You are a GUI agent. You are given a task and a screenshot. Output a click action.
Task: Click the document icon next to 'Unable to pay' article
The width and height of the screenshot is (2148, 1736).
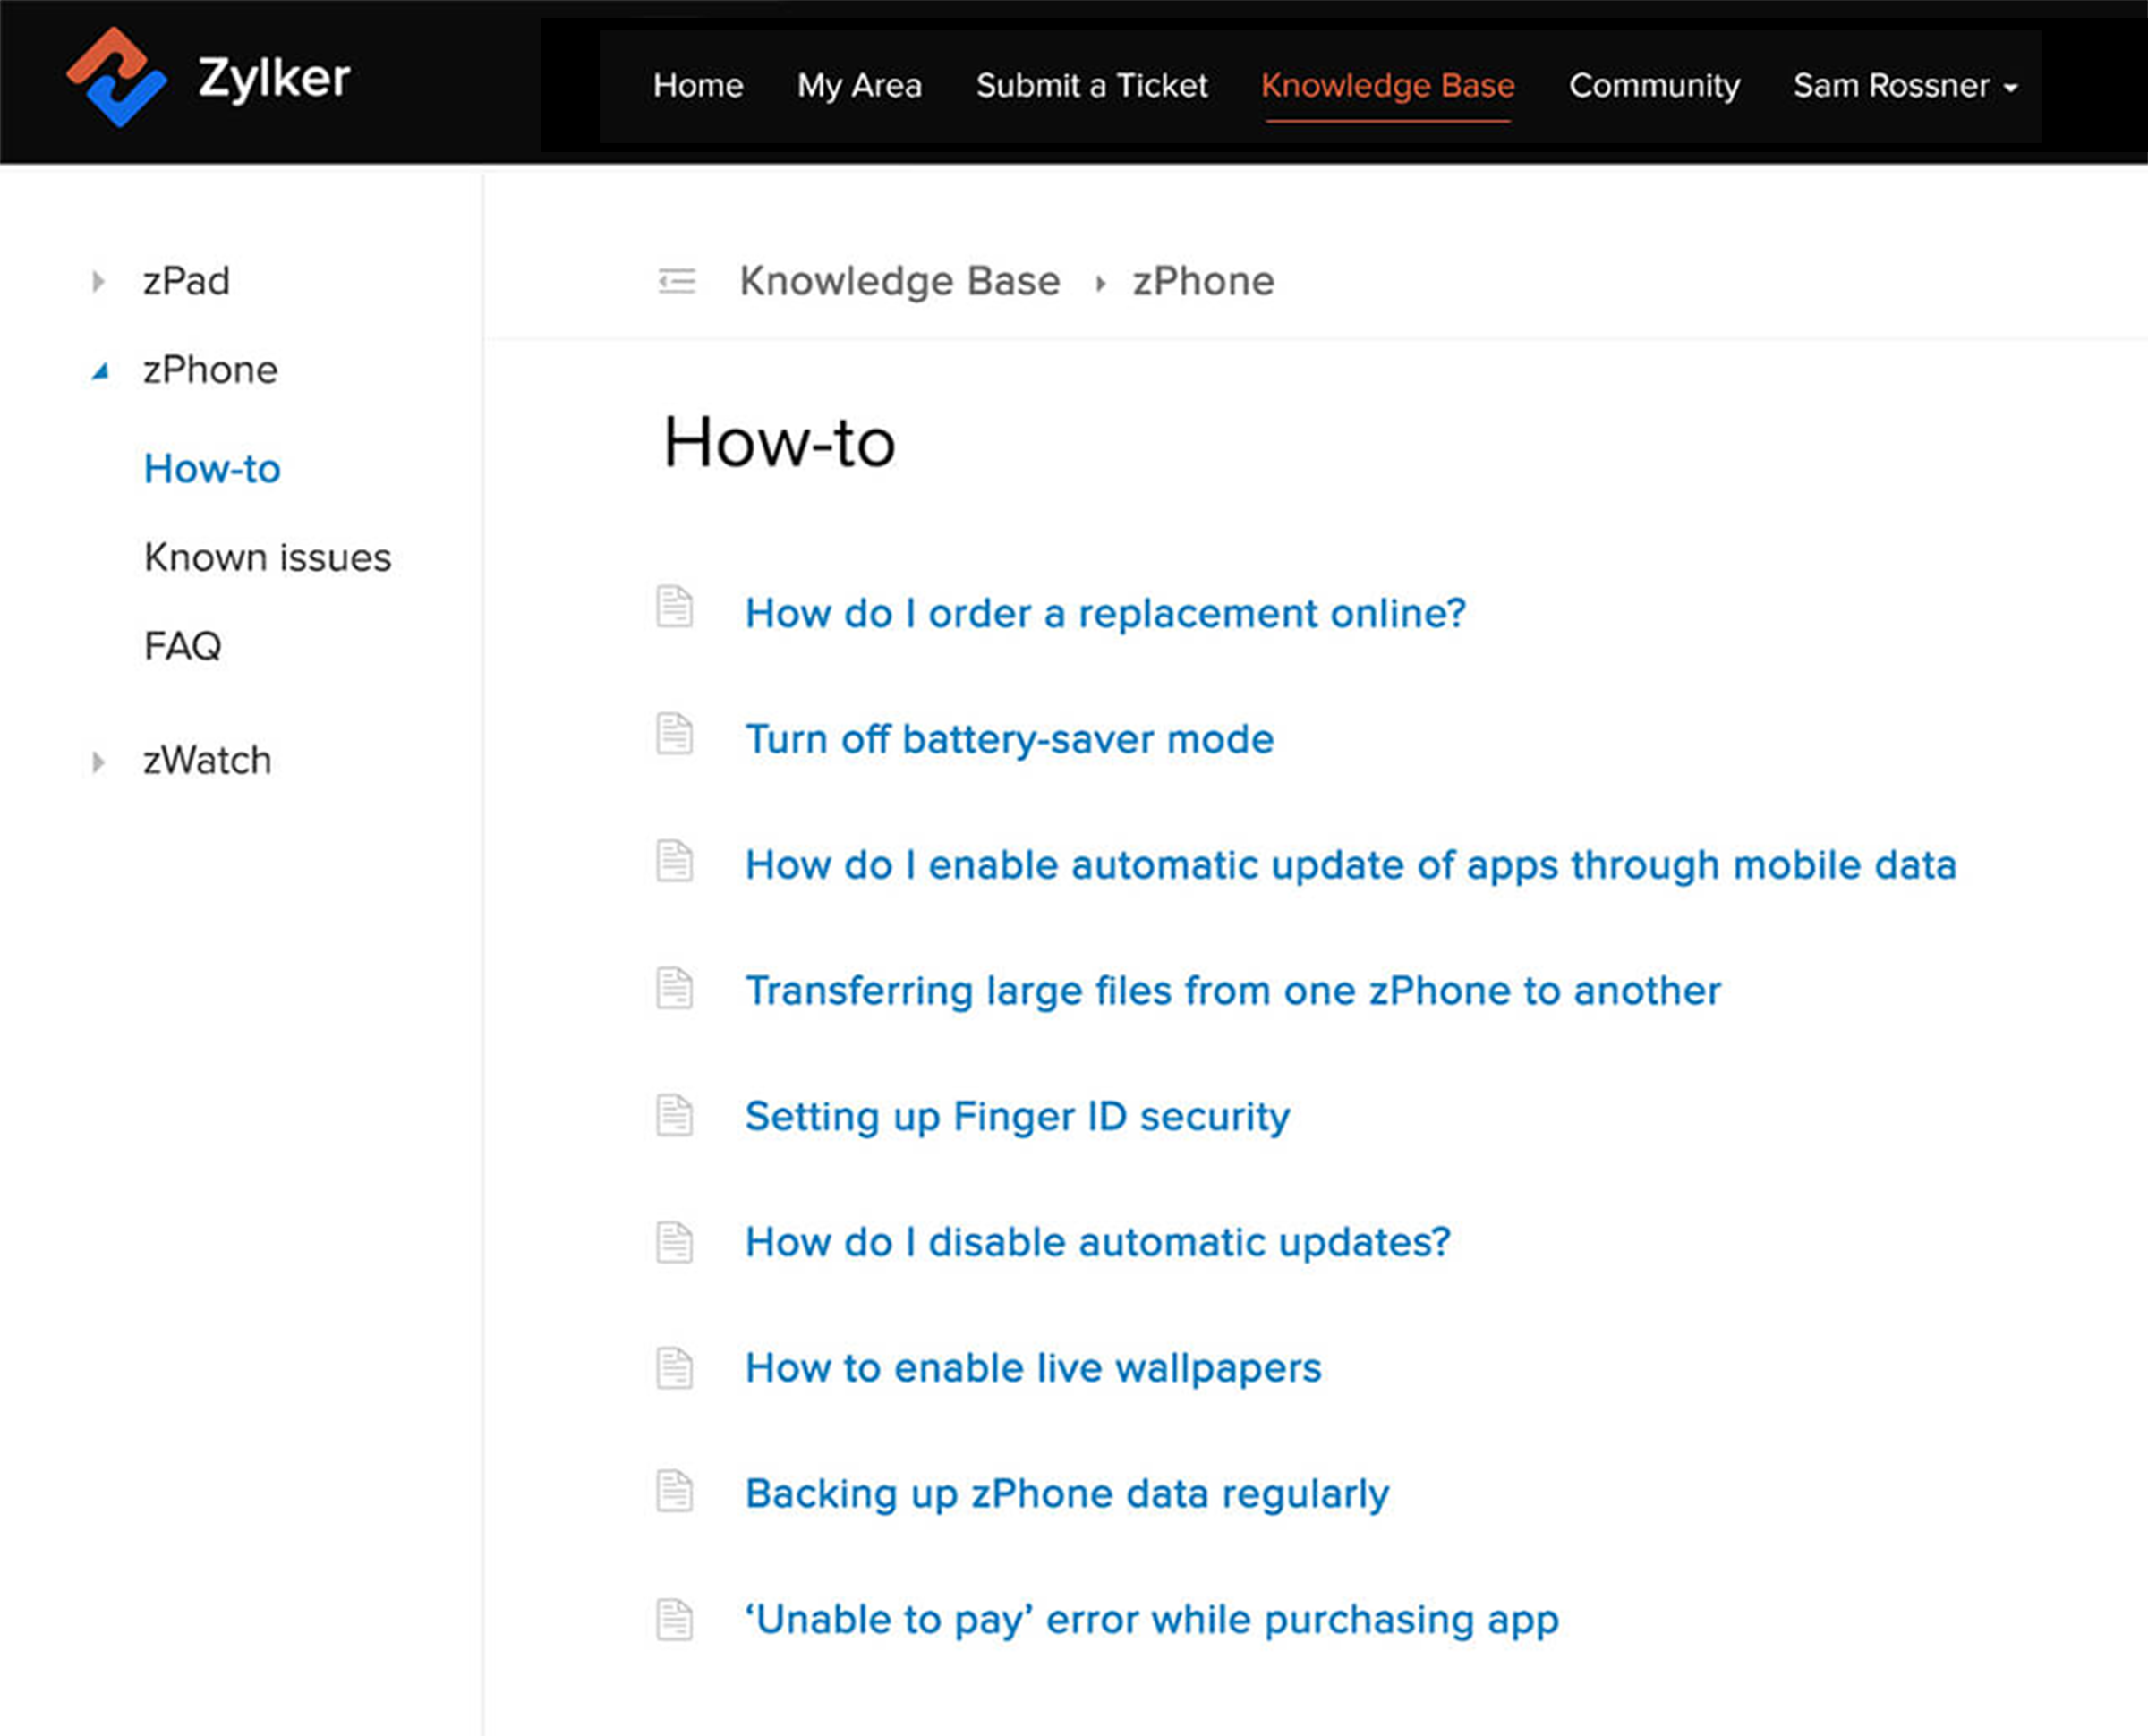pos(675,1620)
